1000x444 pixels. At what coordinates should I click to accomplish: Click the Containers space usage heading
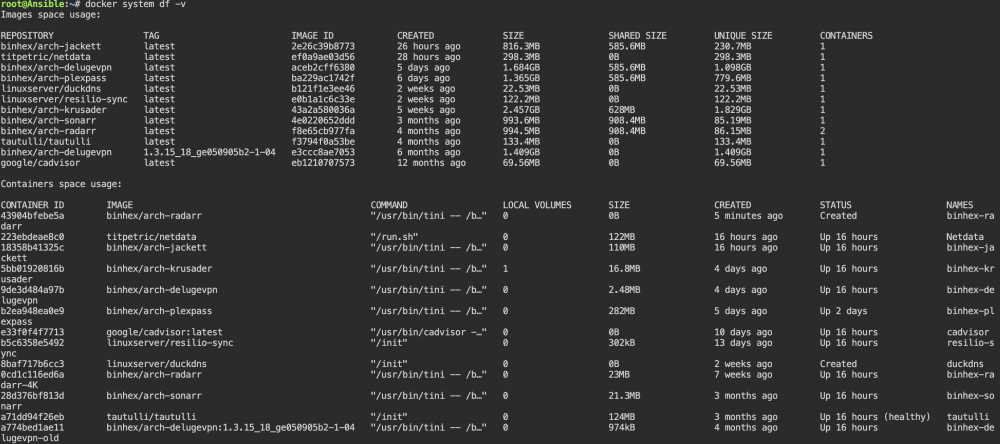61,184
